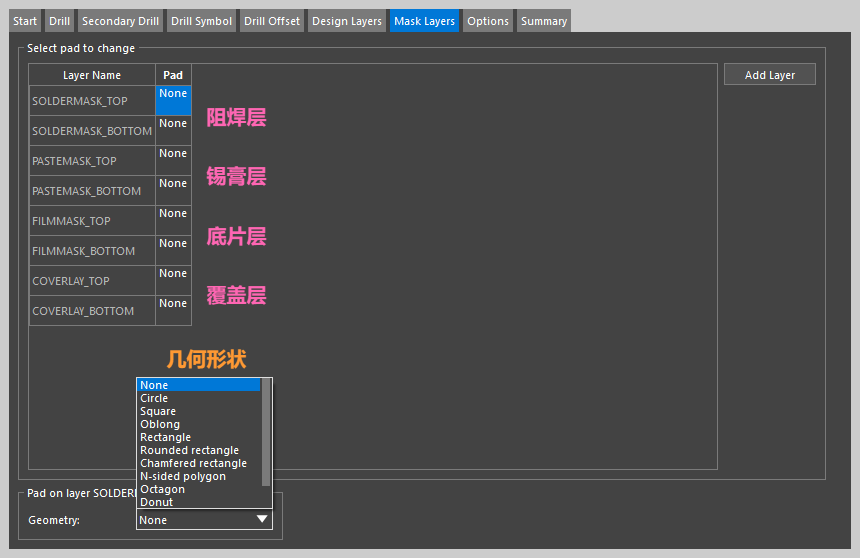Switch to the Drill tab
Screen dimensions: 860x558
[59, 21]
